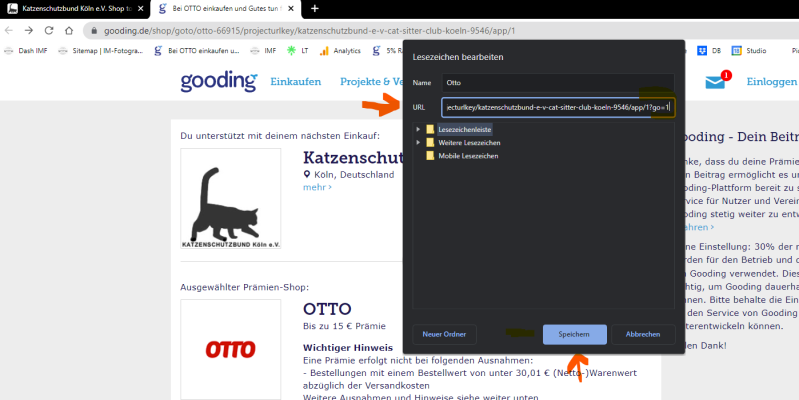
Task: Open the LT bookmark with green star
Action: click(298, 50)
